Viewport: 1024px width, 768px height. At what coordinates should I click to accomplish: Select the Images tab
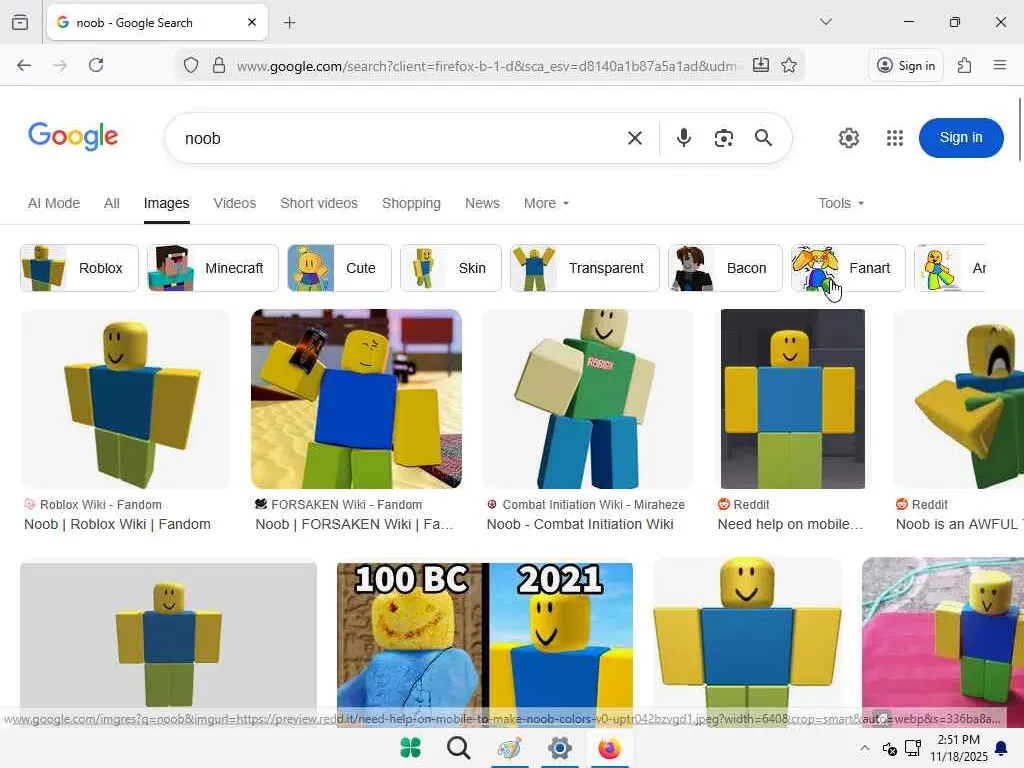[167, 204]
